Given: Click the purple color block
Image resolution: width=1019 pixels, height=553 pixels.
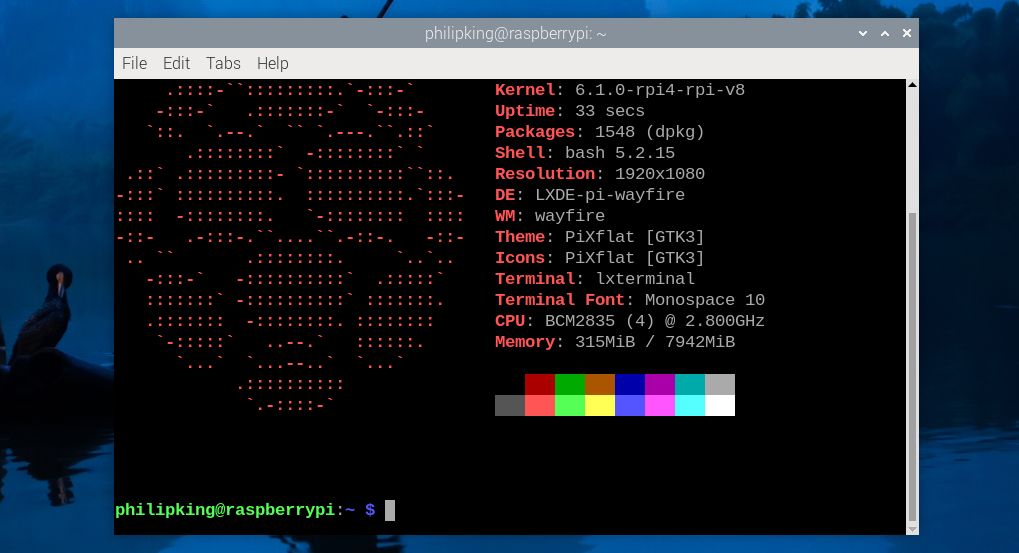Looking at the screenshot, I should tap(660, 384).
